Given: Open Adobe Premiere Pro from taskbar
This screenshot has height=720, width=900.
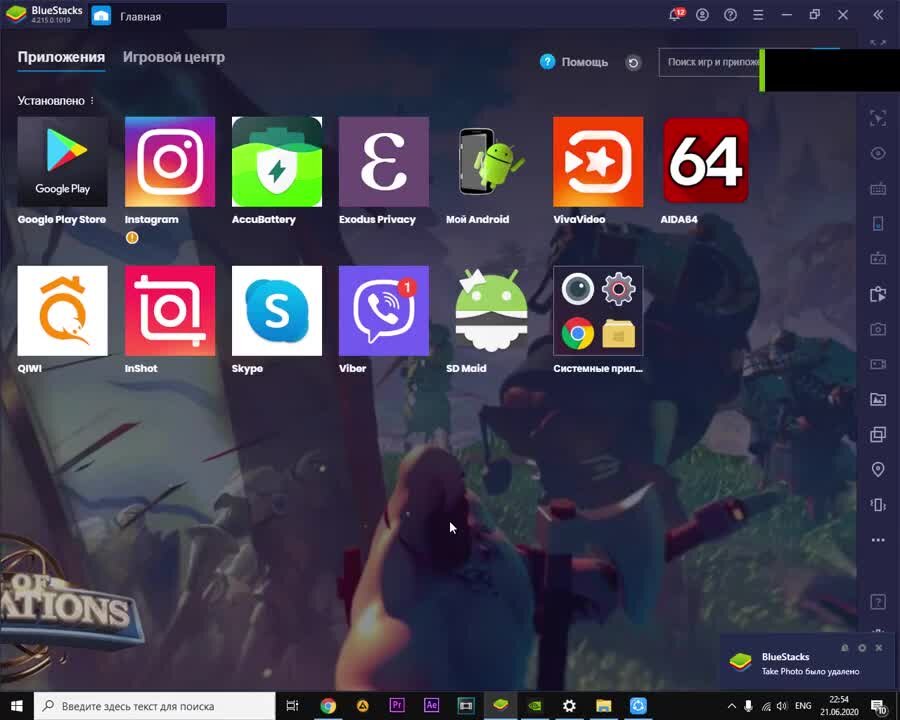Looking at the screenshot, I should [397, 705].
